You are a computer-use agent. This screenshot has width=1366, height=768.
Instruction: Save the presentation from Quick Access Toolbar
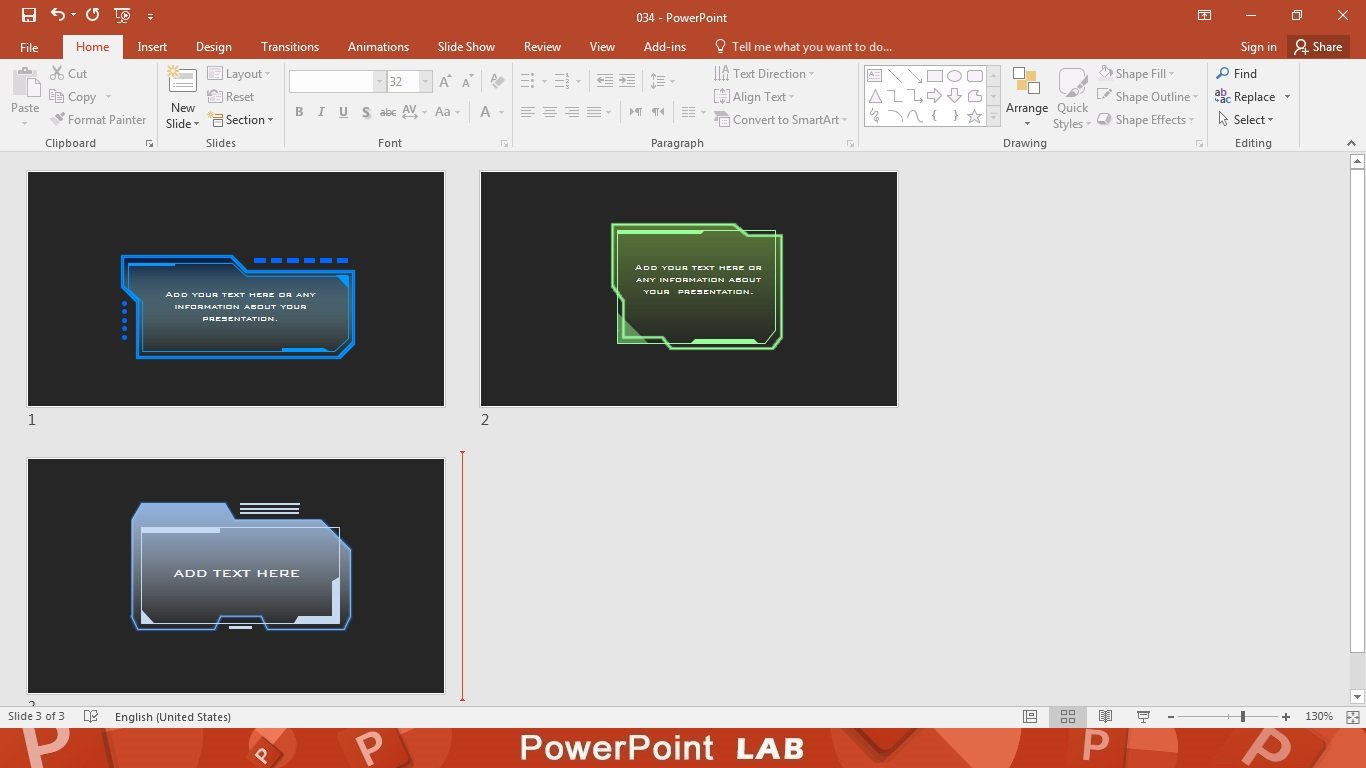pos(29,16)
